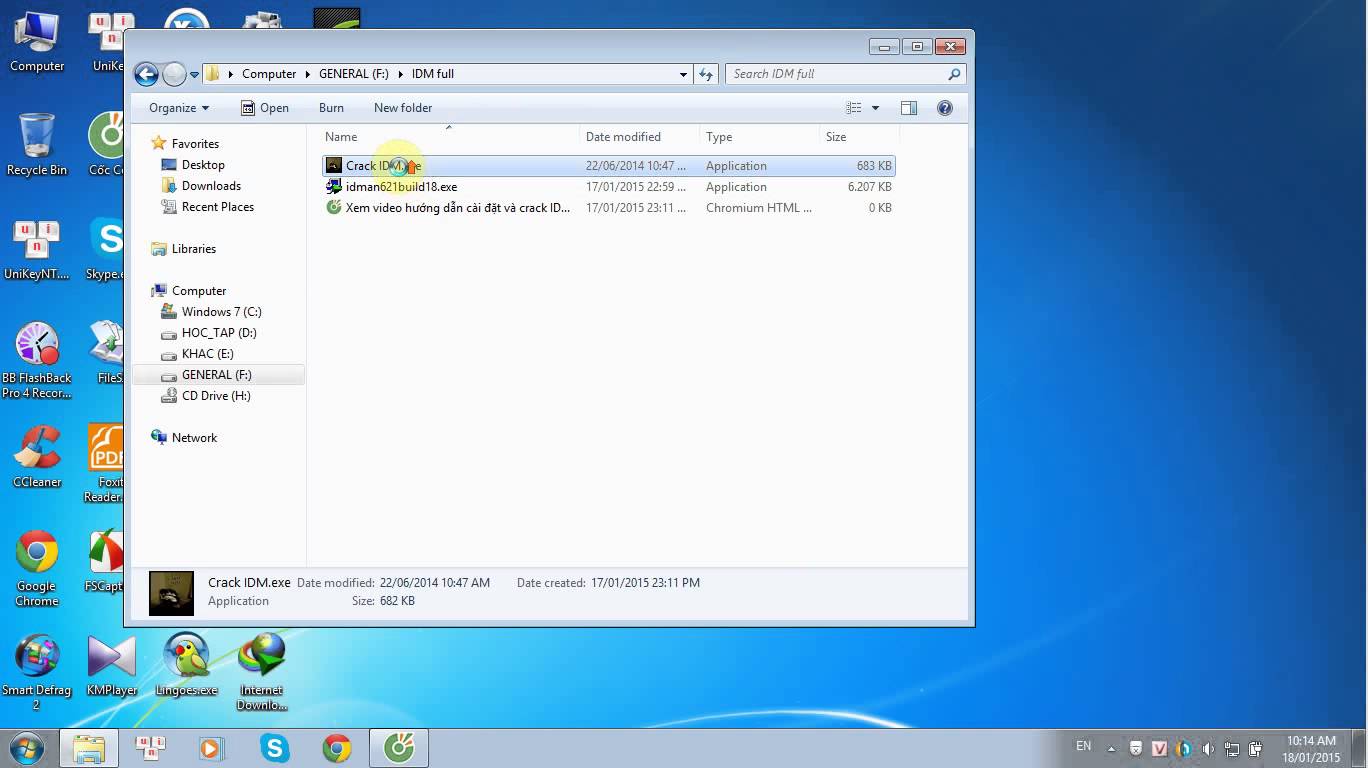The width and height of the screenshot is (1368, 768).
Task: Open Computer desktop icon
Action: pos(37,43)
